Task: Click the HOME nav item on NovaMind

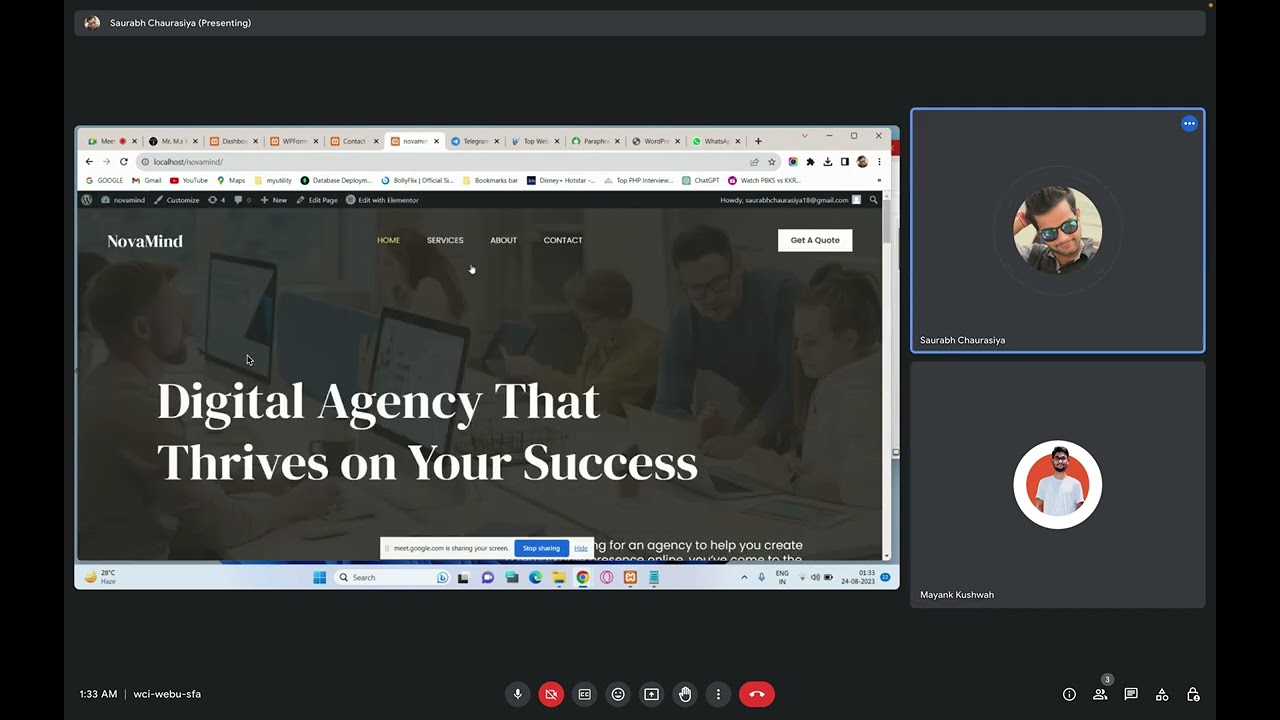Action: coord(388,240)
